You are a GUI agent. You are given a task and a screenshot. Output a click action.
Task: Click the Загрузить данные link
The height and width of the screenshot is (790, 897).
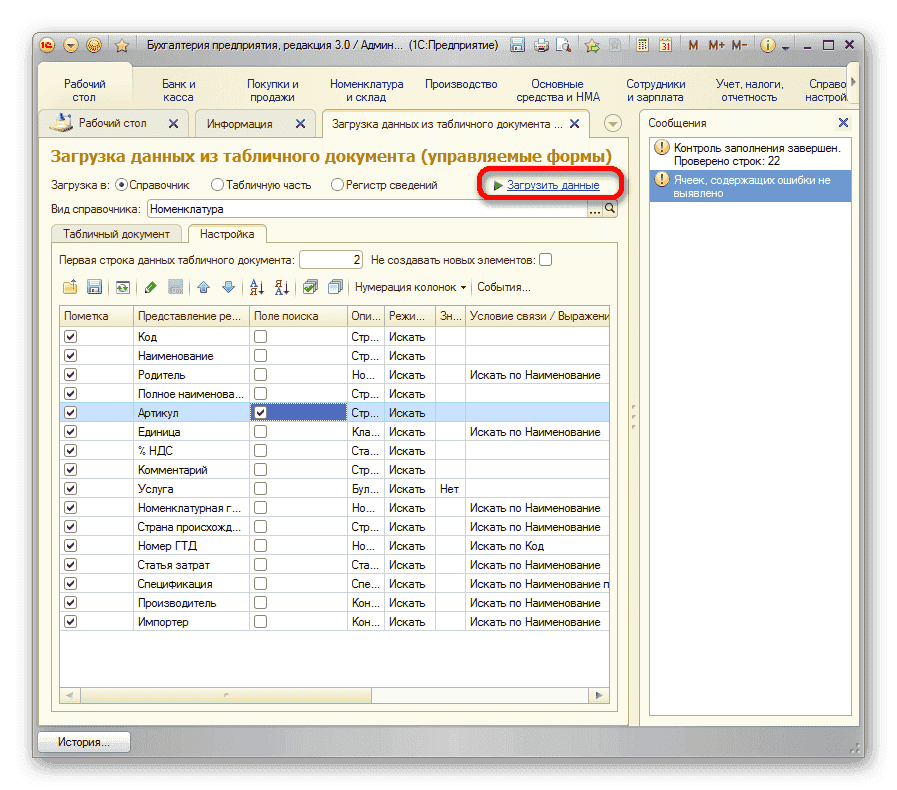pos(552,185)
